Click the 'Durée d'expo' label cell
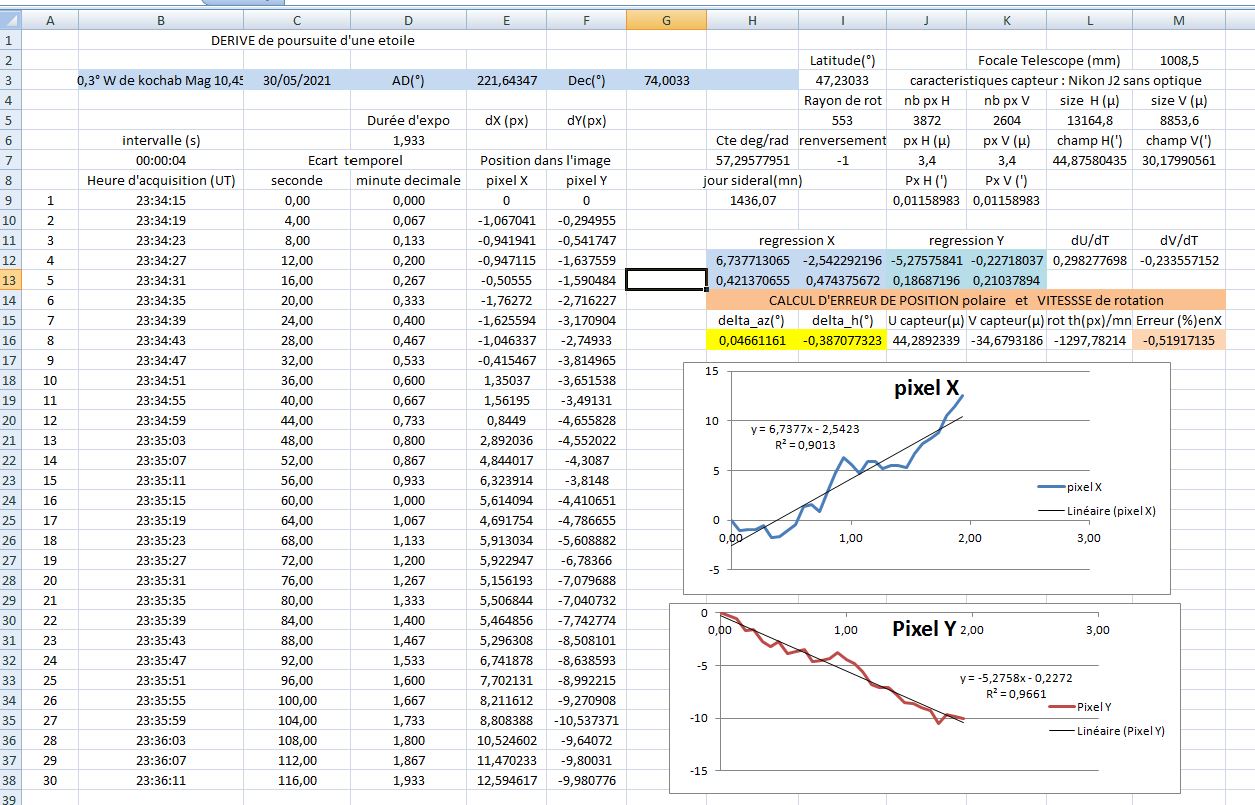 [x=408, y=120]
